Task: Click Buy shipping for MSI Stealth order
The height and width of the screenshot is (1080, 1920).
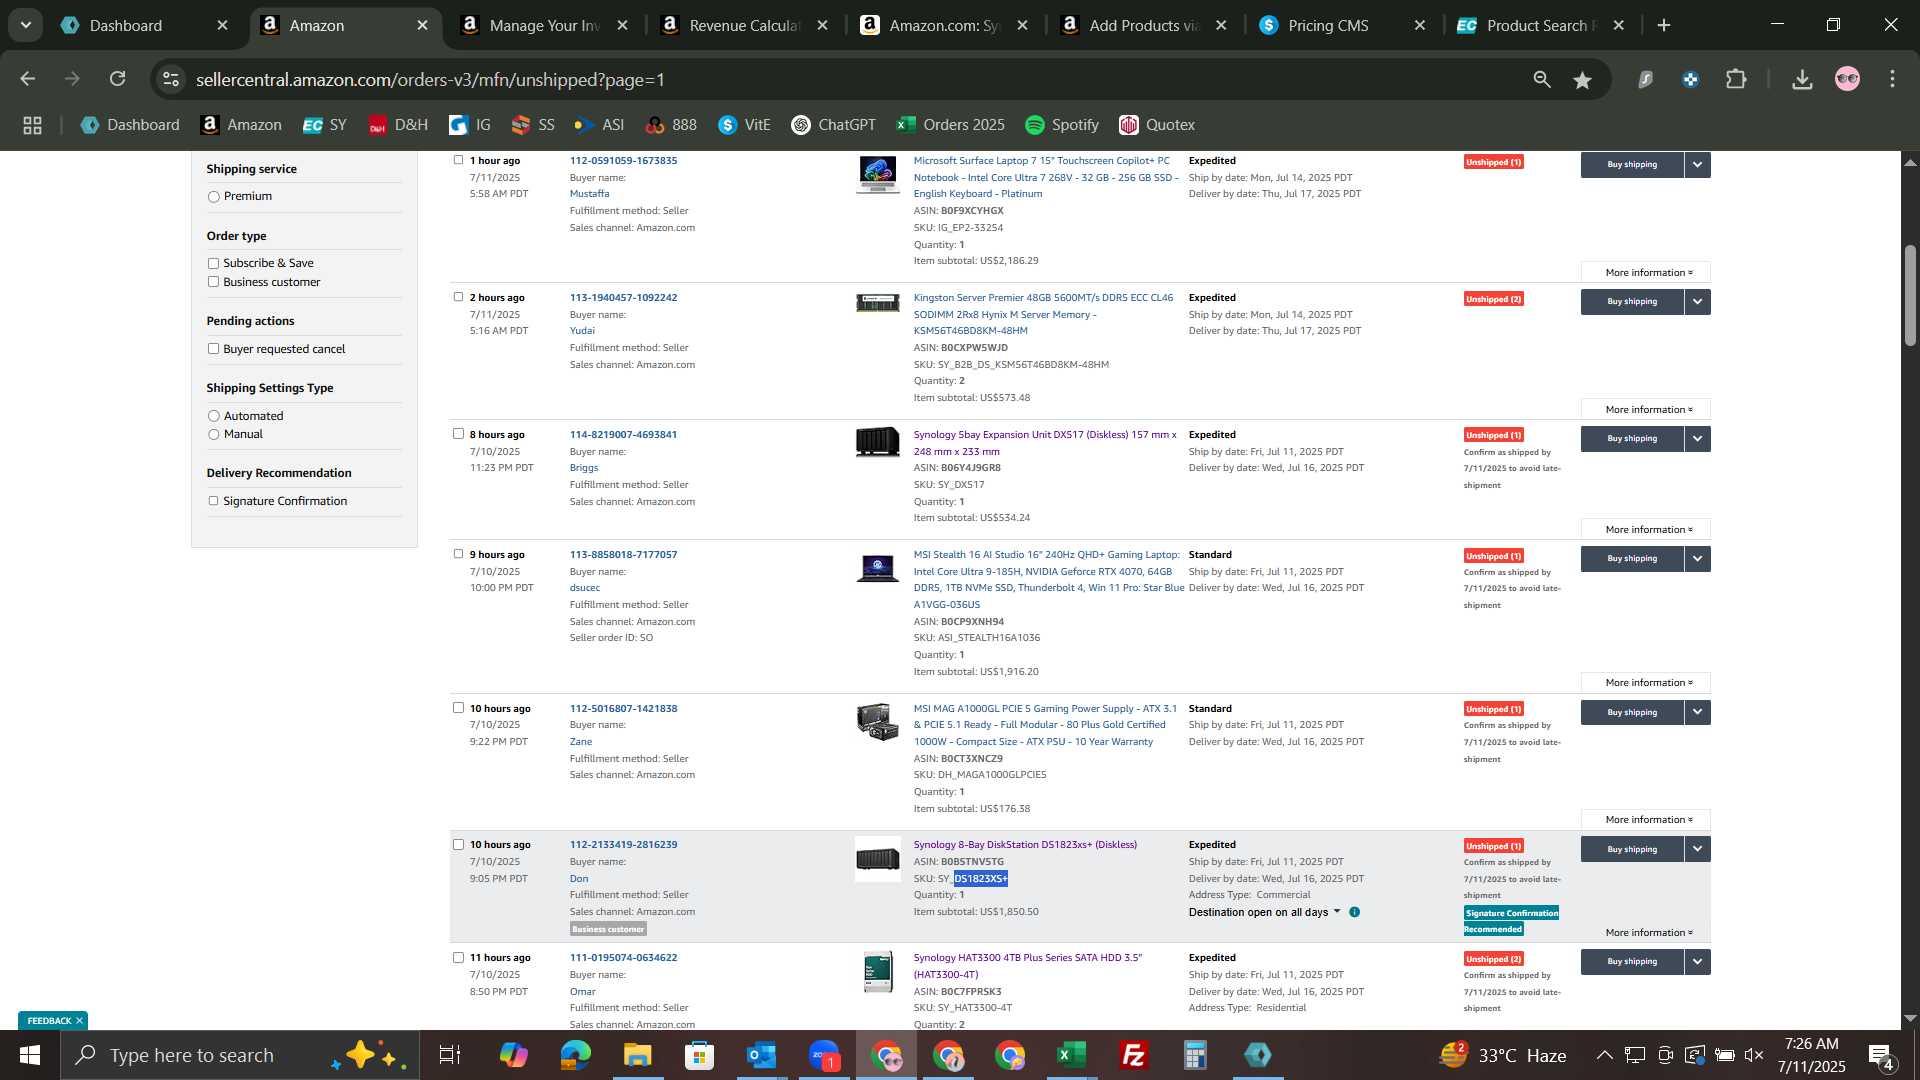Action: pos(1632,558)
